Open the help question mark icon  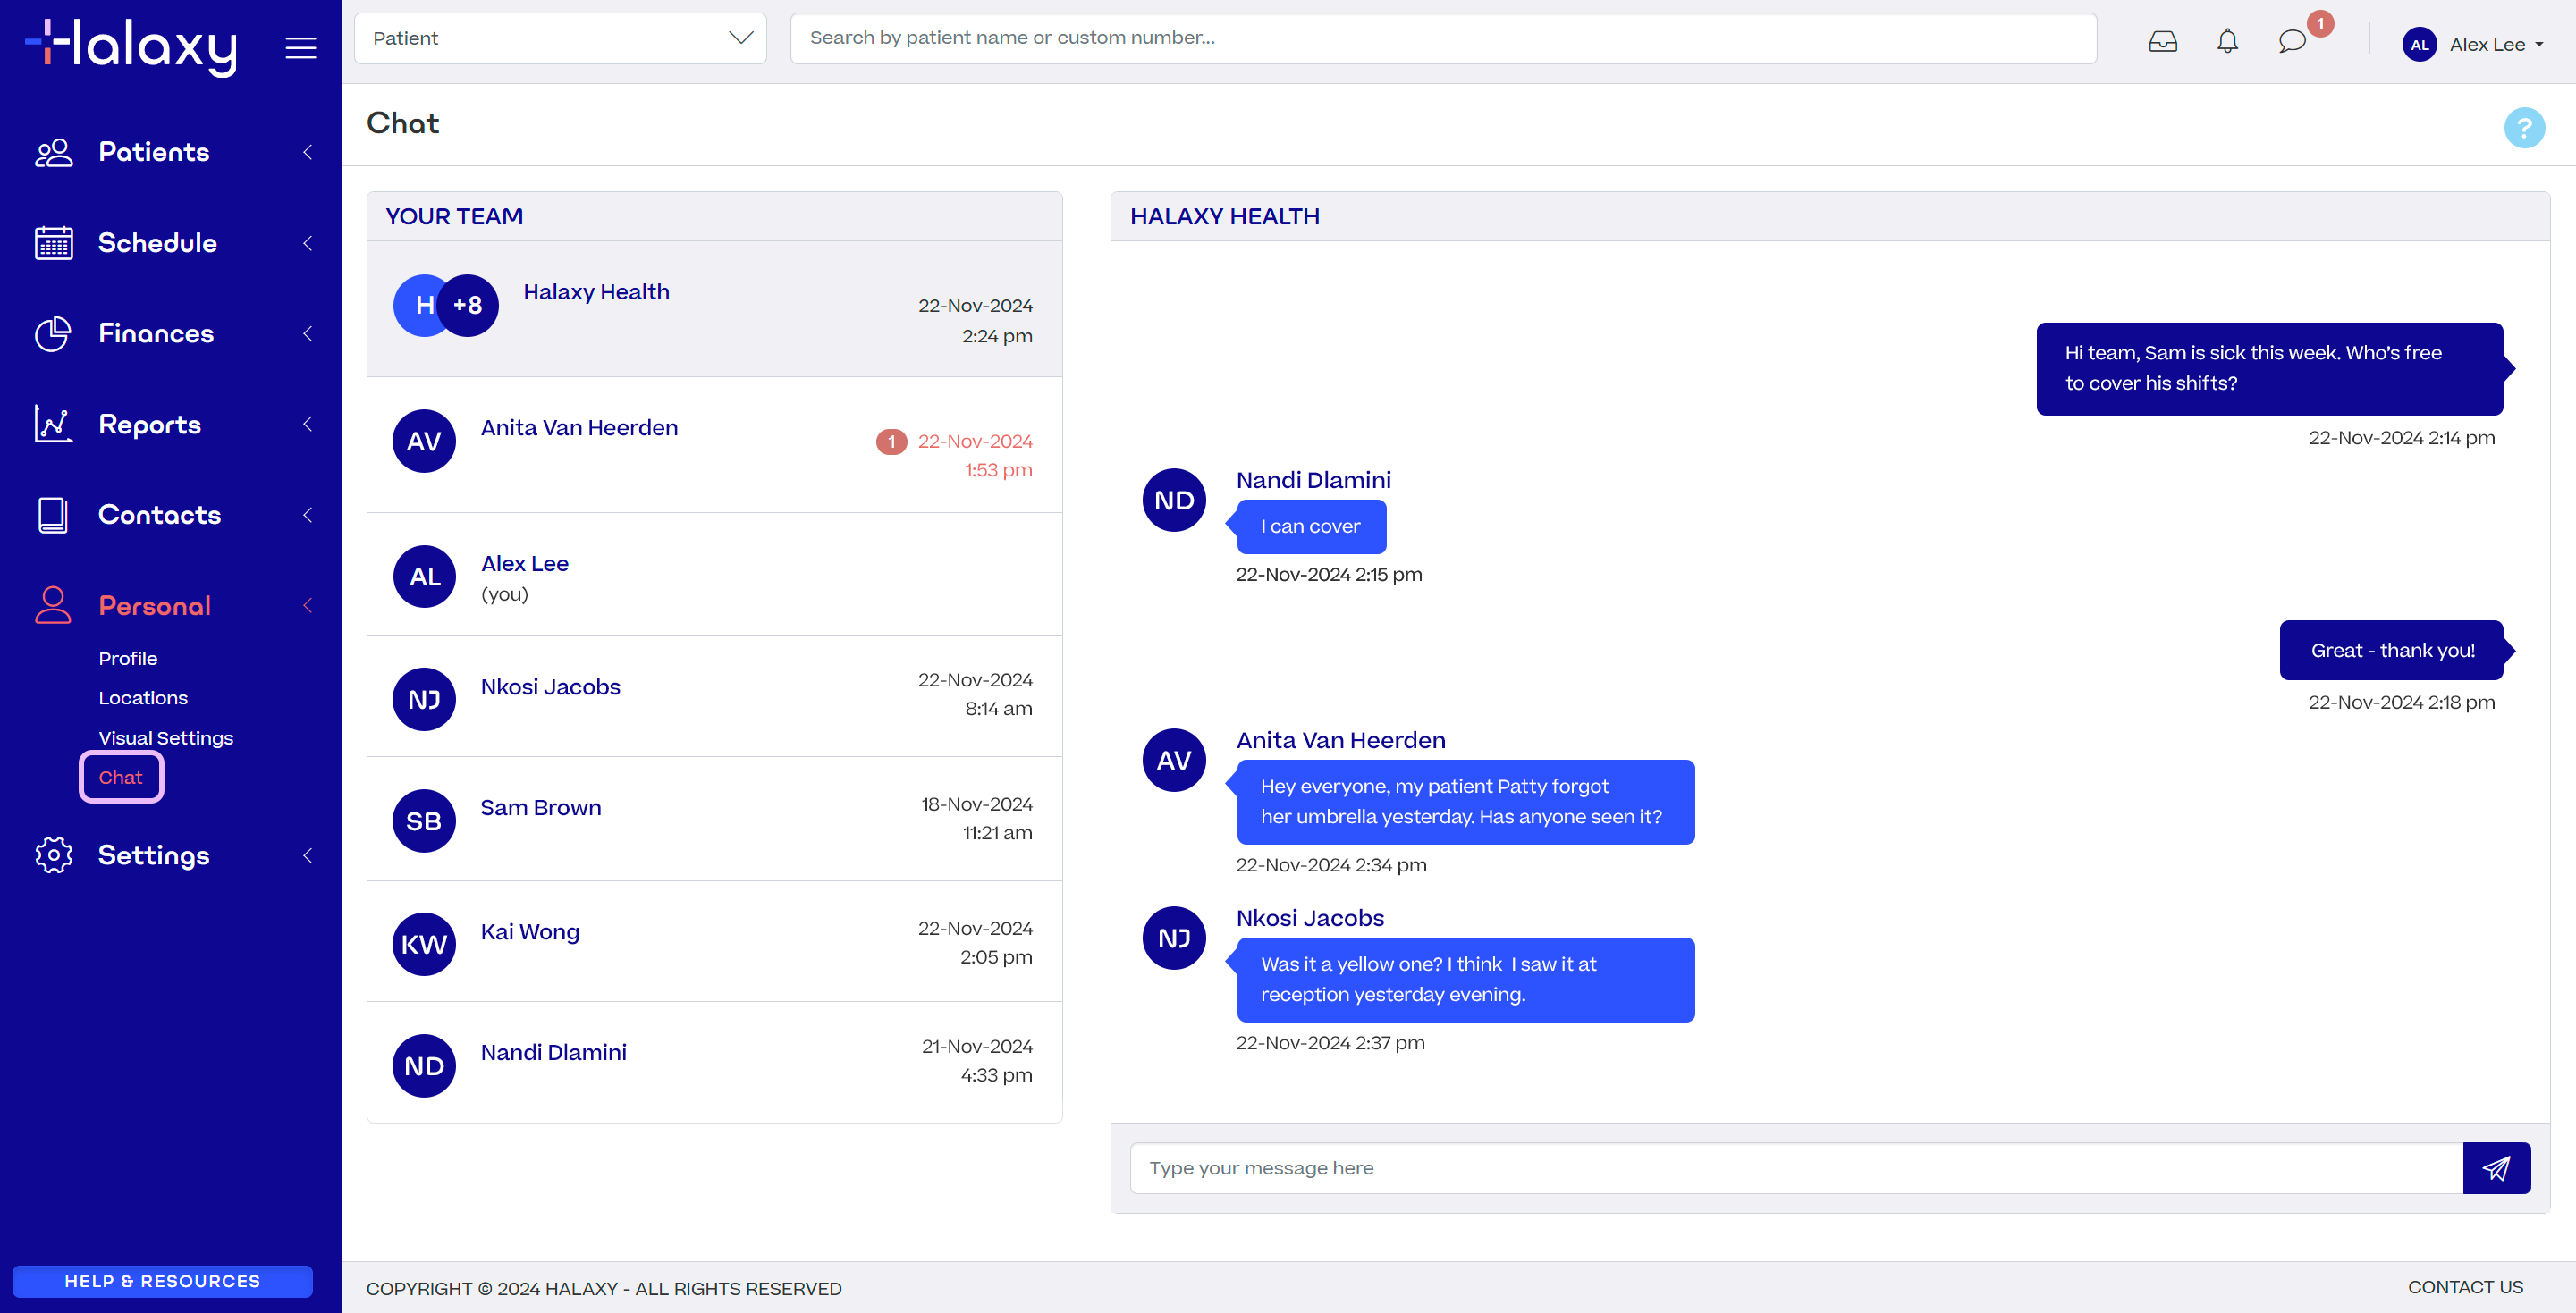click(2524, 127)
